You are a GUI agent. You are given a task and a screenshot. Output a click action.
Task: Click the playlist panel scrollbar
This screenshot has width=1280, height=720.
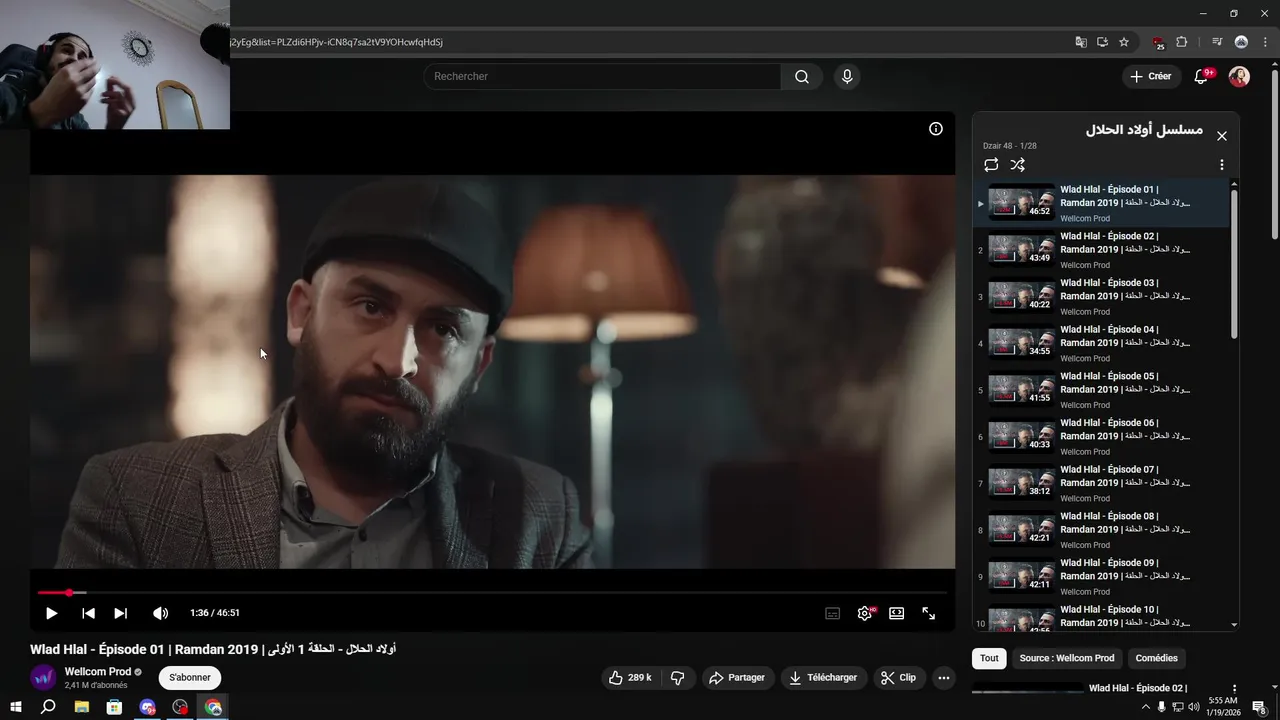(x=1234, y=265)
